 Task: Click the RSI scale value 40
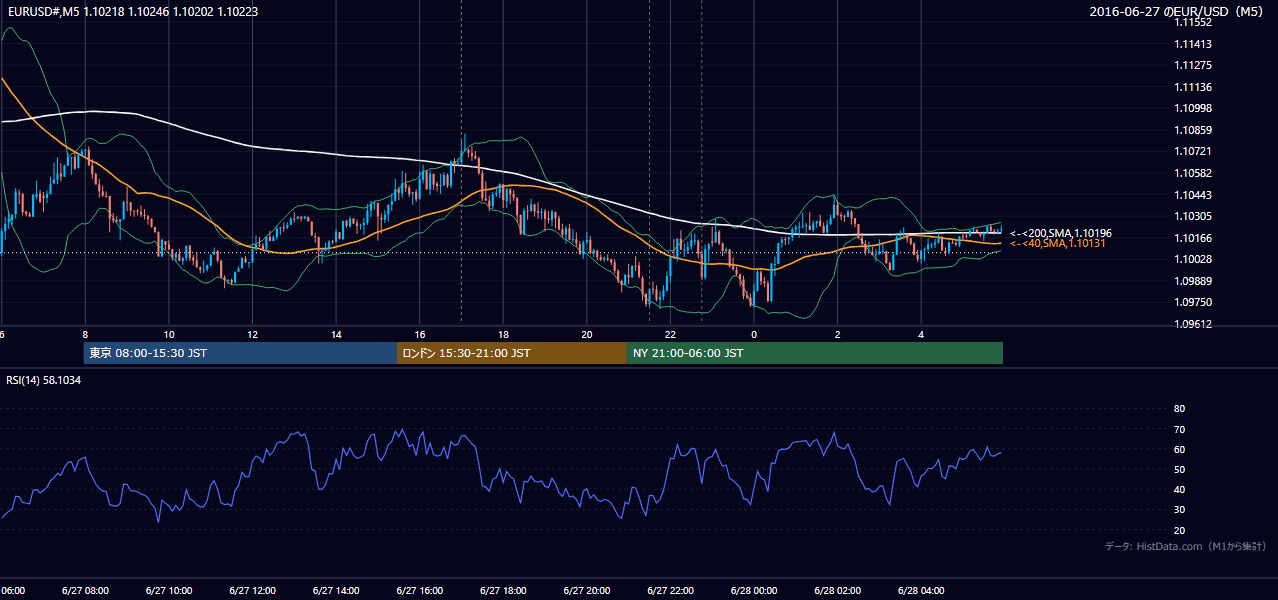pyautogui.click(x=1179, y=490)
